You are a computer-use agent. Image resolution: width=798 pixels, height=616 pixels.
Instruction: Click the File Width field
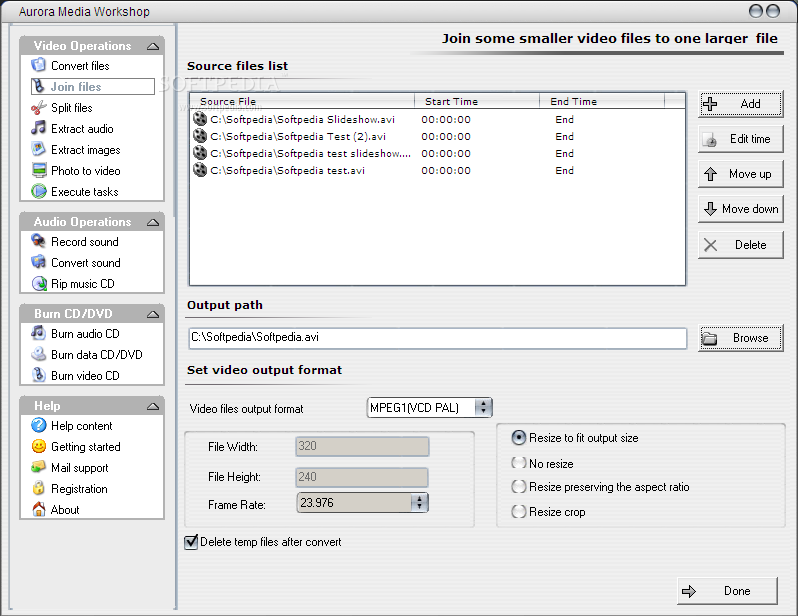pos(362,446)
